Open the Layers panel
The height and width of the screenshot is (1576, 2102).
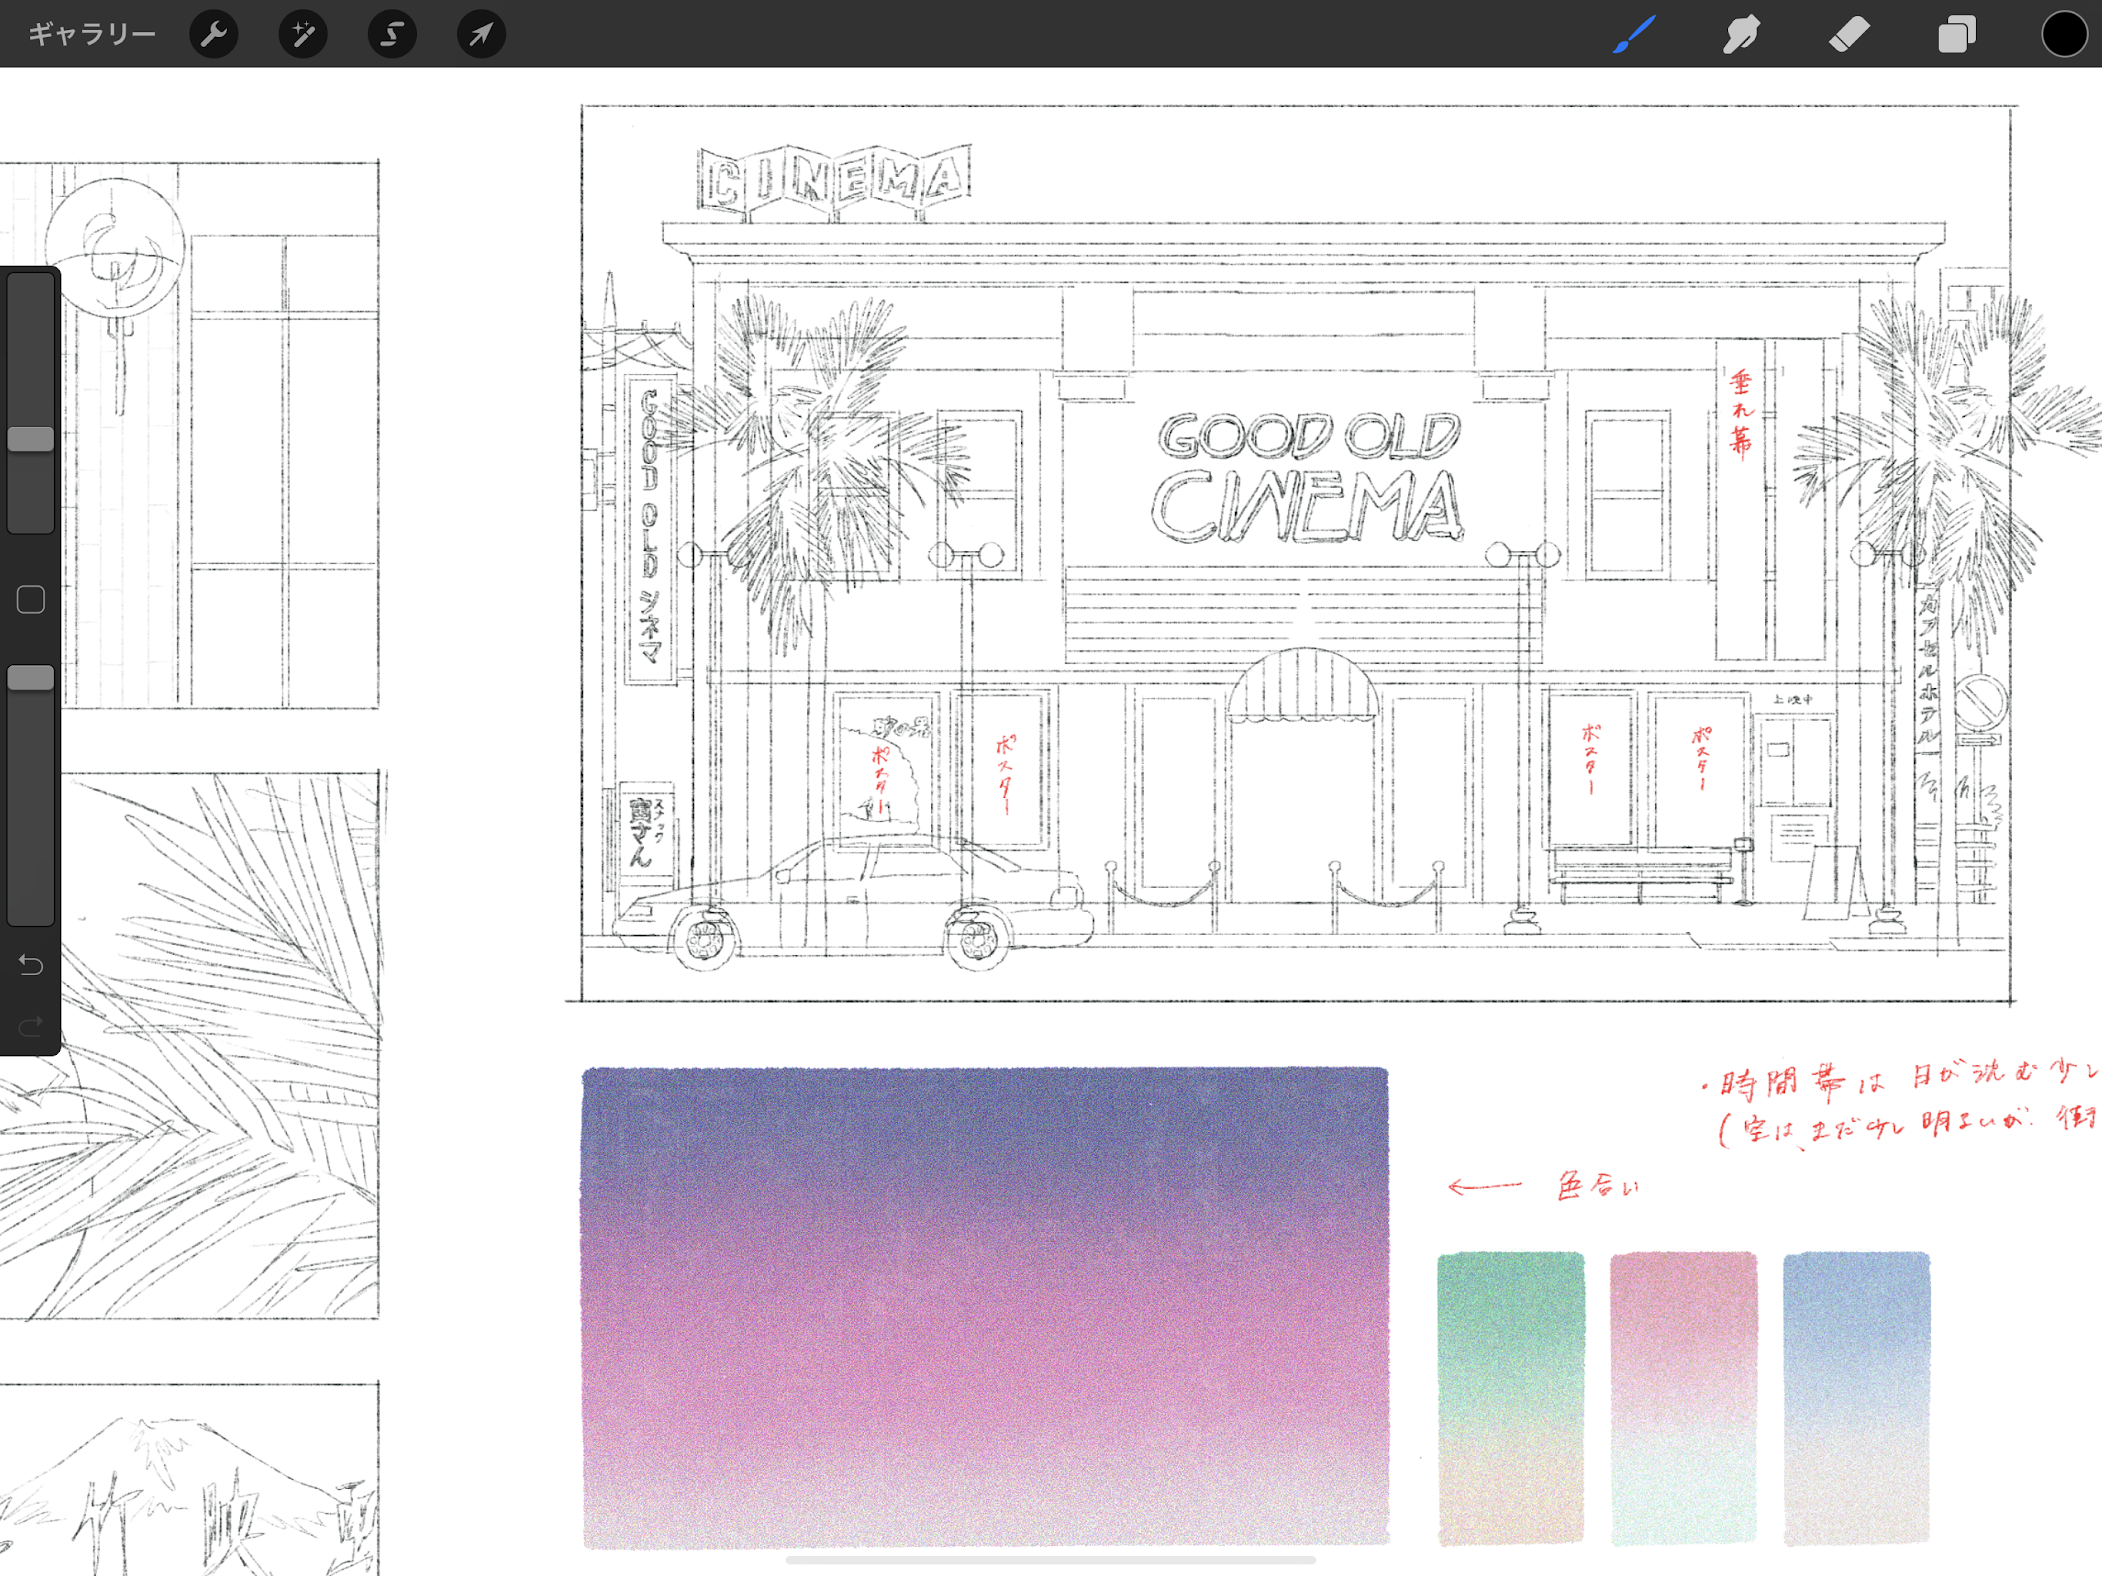1956,34
